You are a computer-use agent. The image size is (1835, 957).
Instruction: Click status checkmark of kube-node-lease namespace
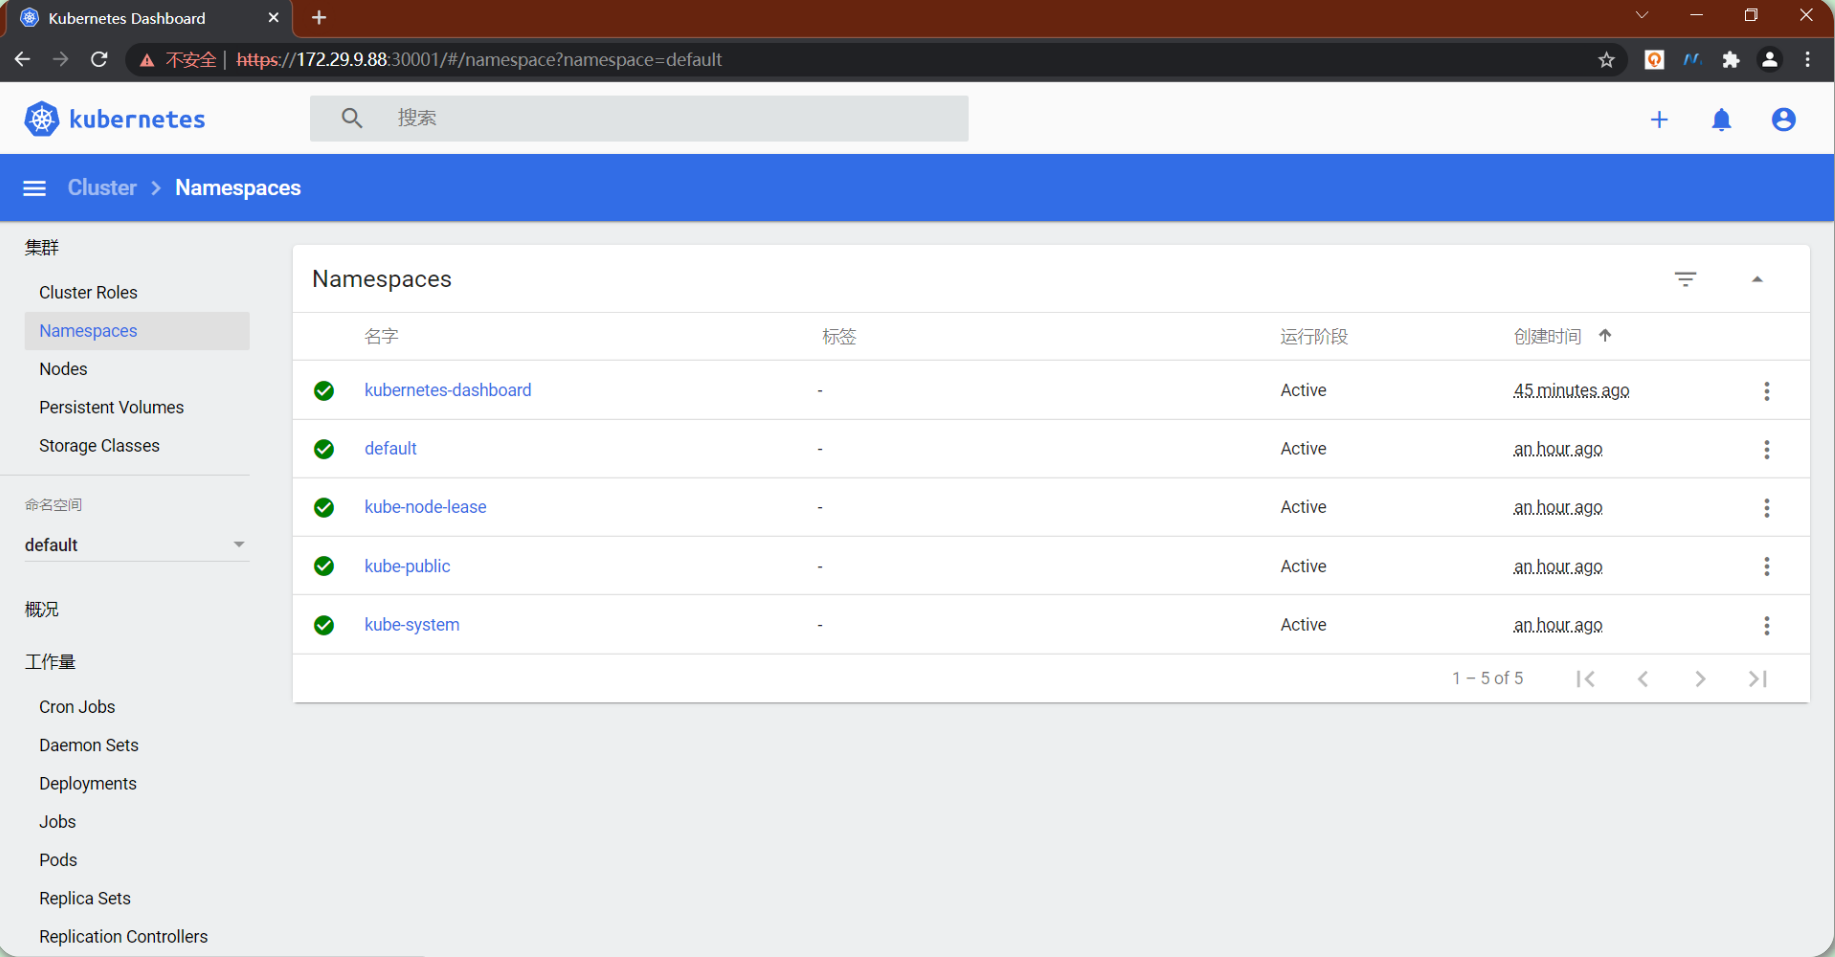coord(324,508)
